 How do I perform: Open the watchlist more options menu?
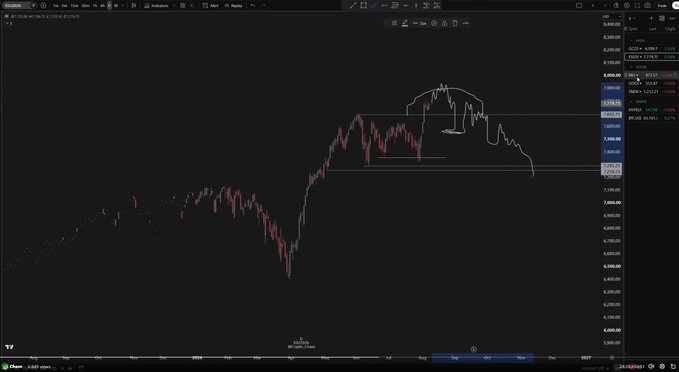(672, 19)
